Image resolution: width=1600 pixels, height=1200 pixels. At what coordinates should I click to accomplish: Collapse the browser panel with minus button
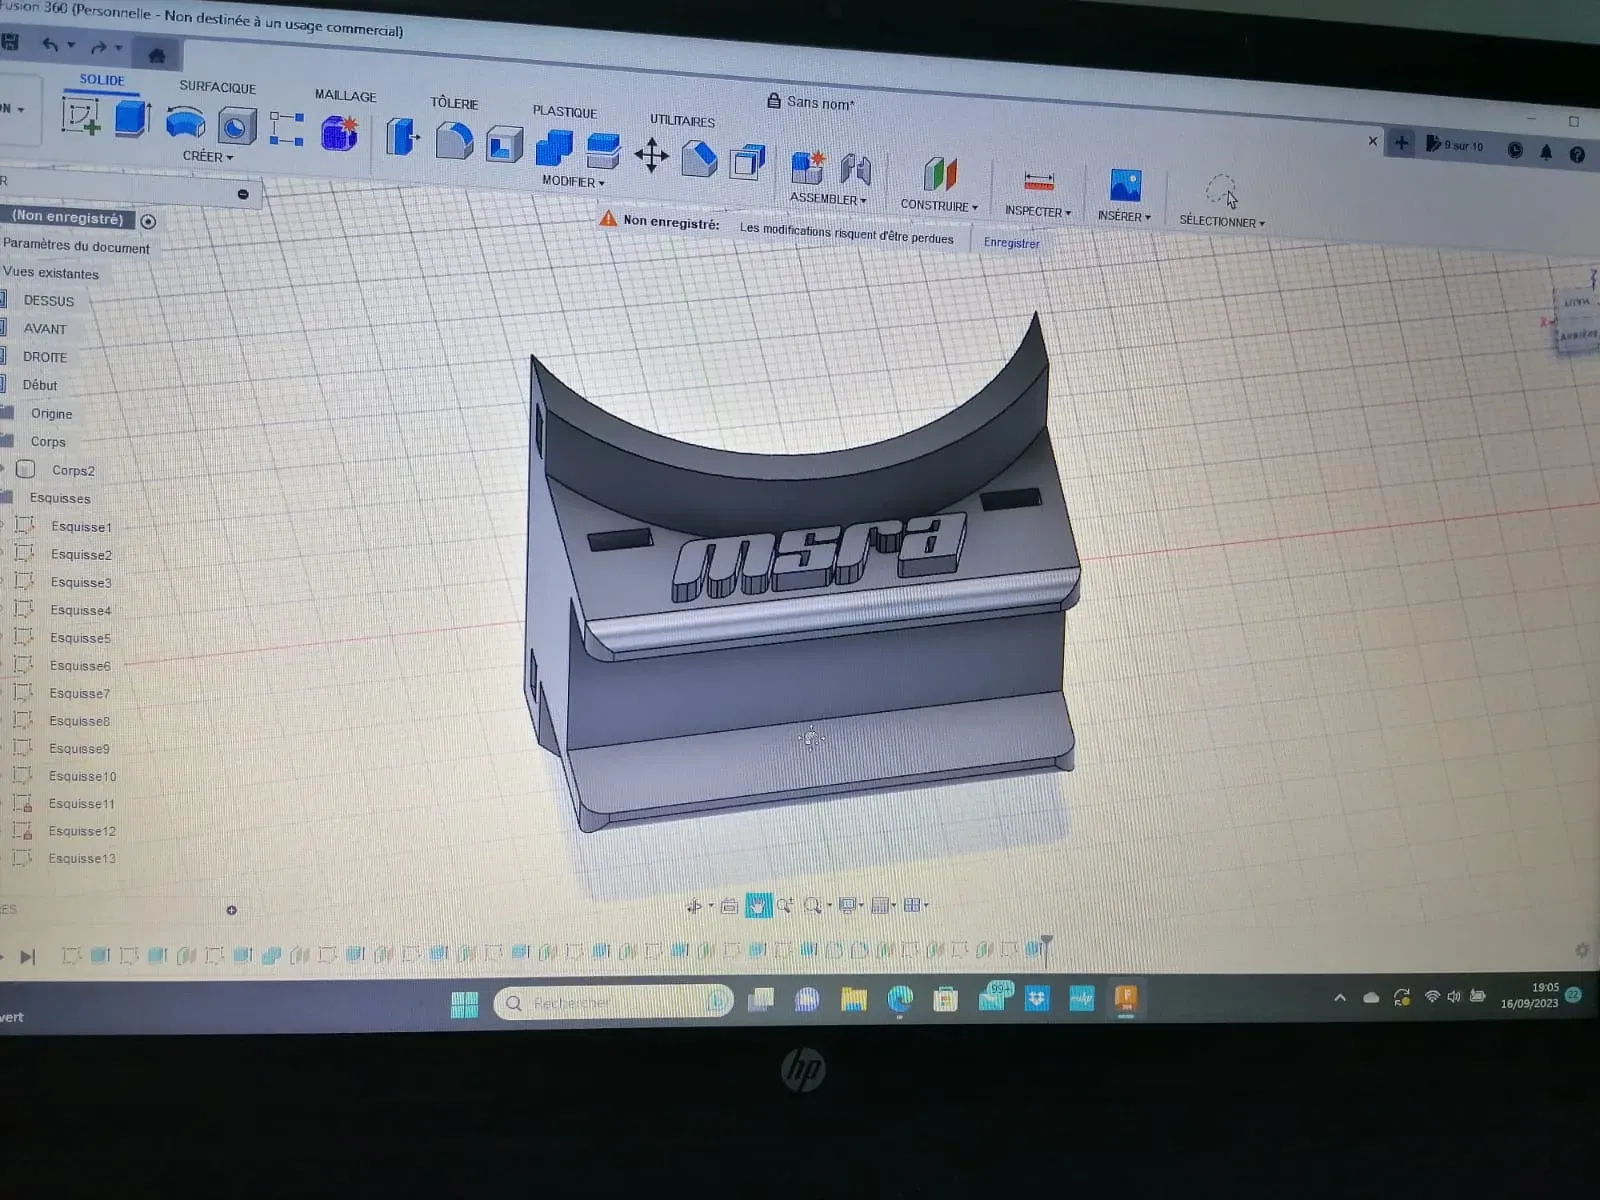pyautogui.click(x=243, y=194)
